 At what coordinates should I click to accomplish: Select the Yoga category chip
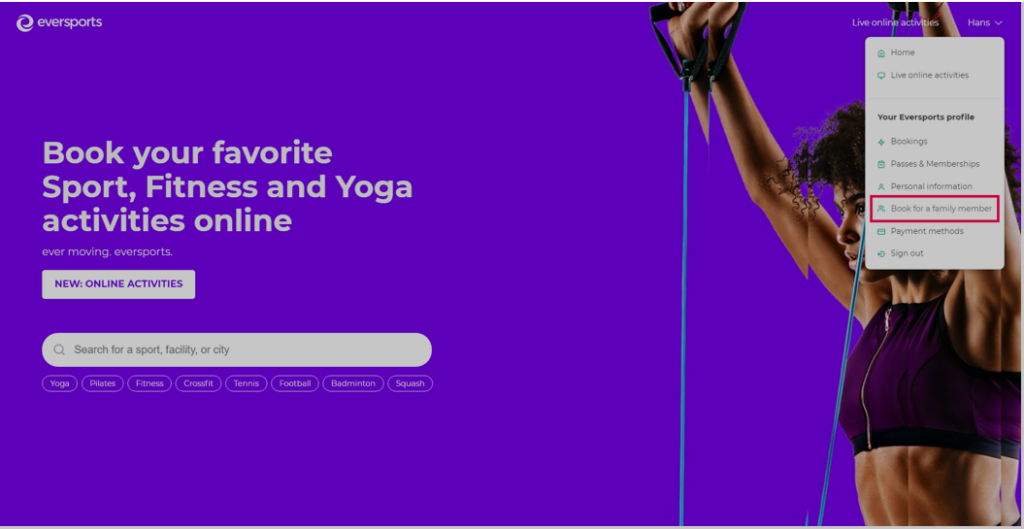60,384
